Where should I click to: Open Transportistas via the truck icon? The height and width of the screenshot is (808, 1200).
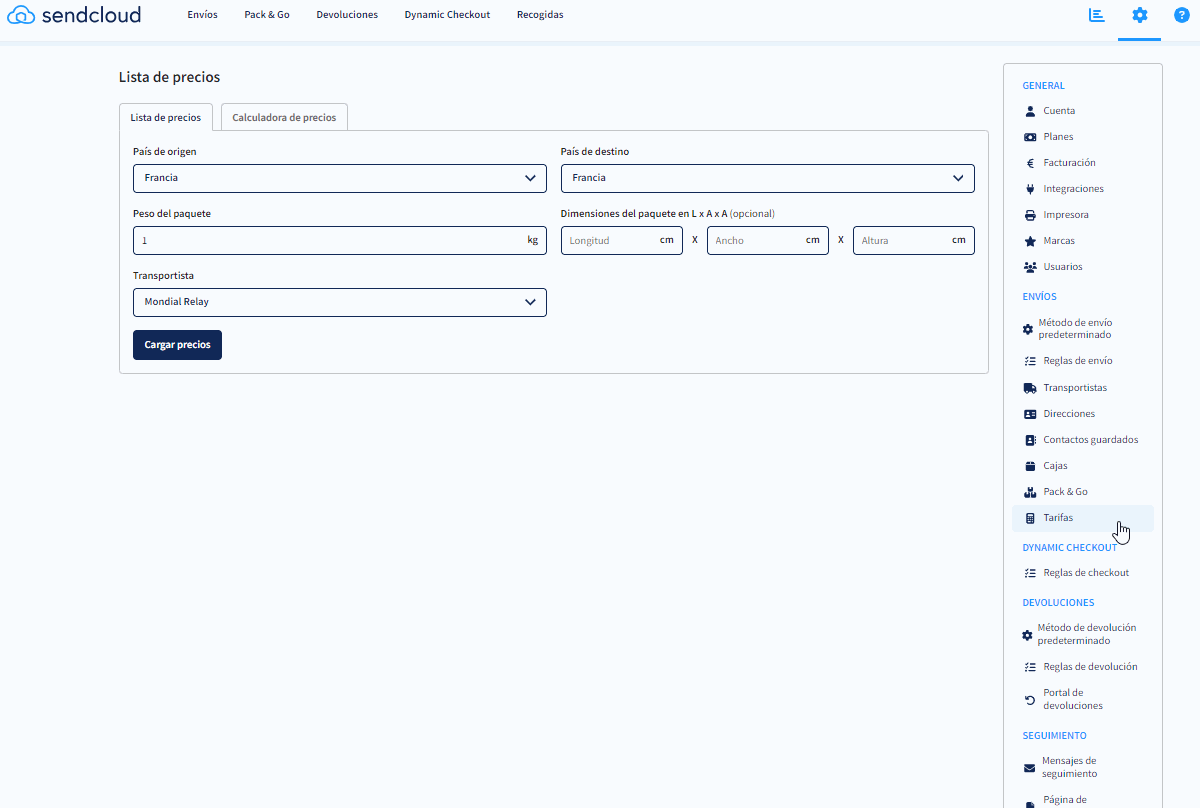pos(1030,387)
